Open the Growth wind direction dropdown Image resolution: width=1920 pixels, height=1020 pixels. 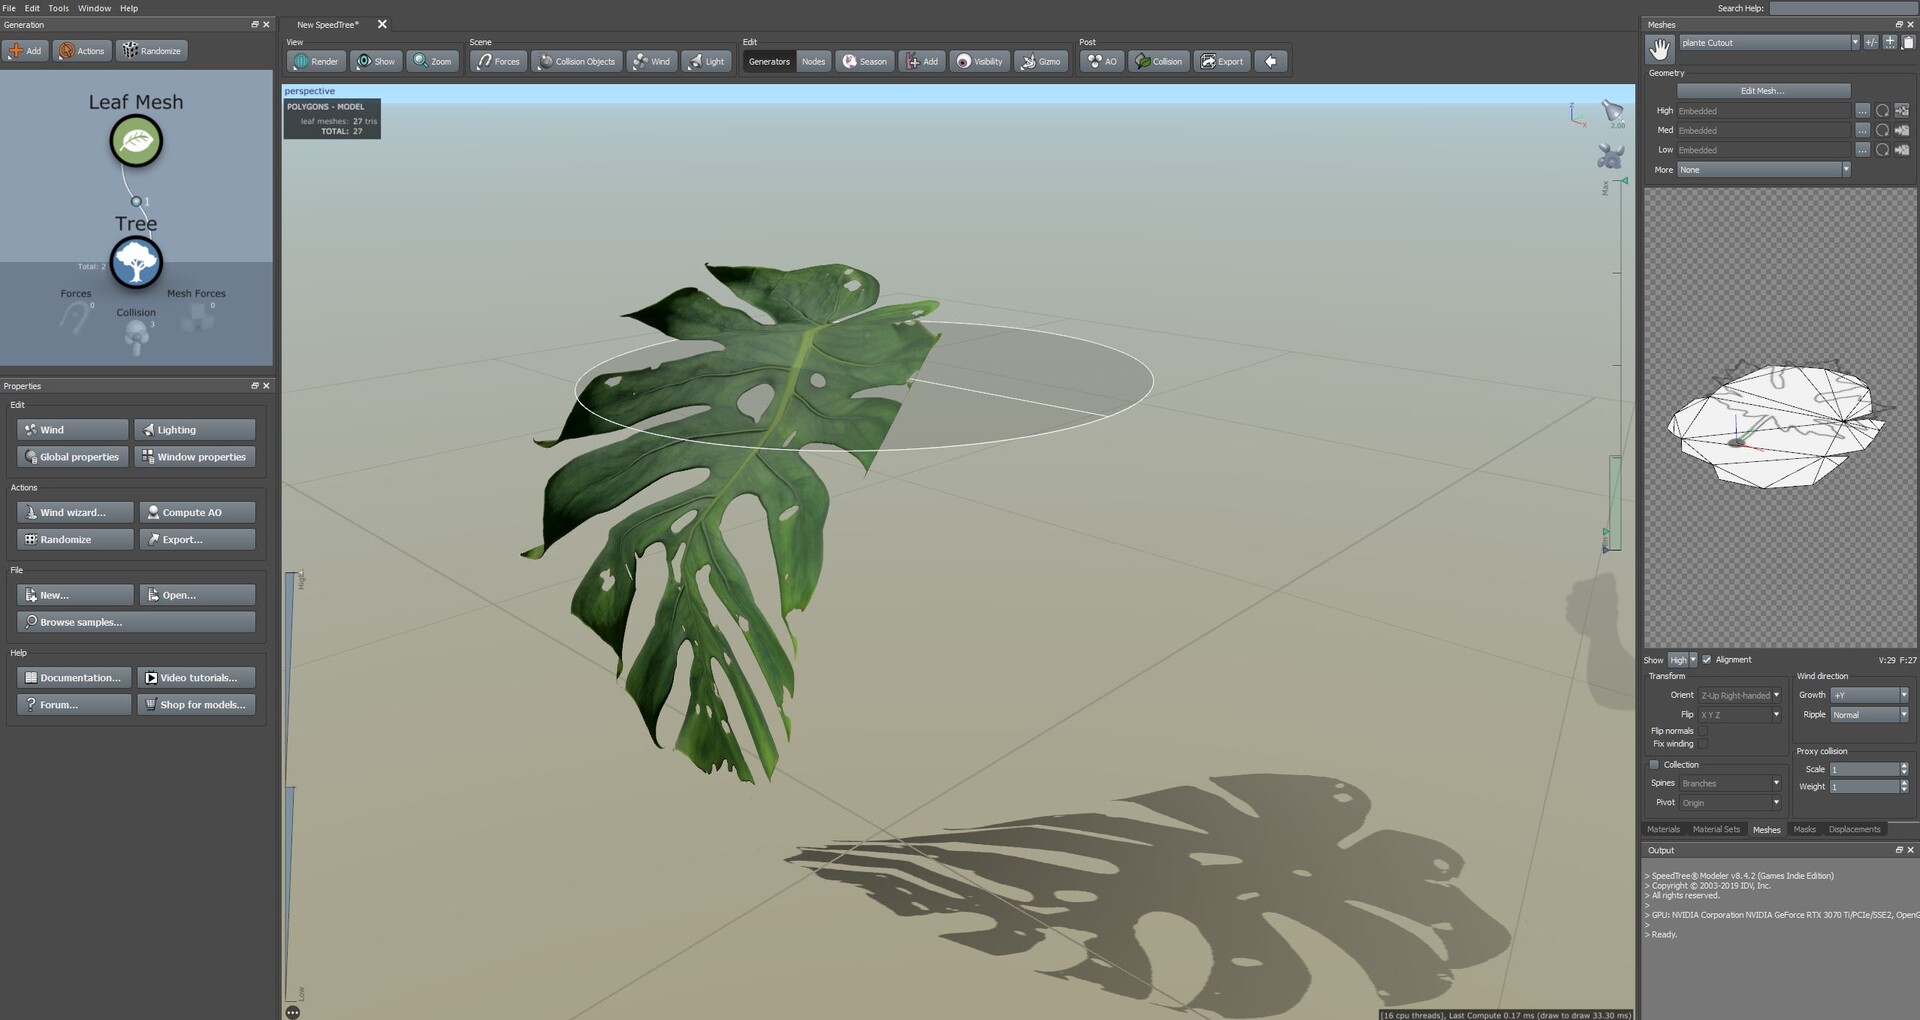pos(1902,694)
